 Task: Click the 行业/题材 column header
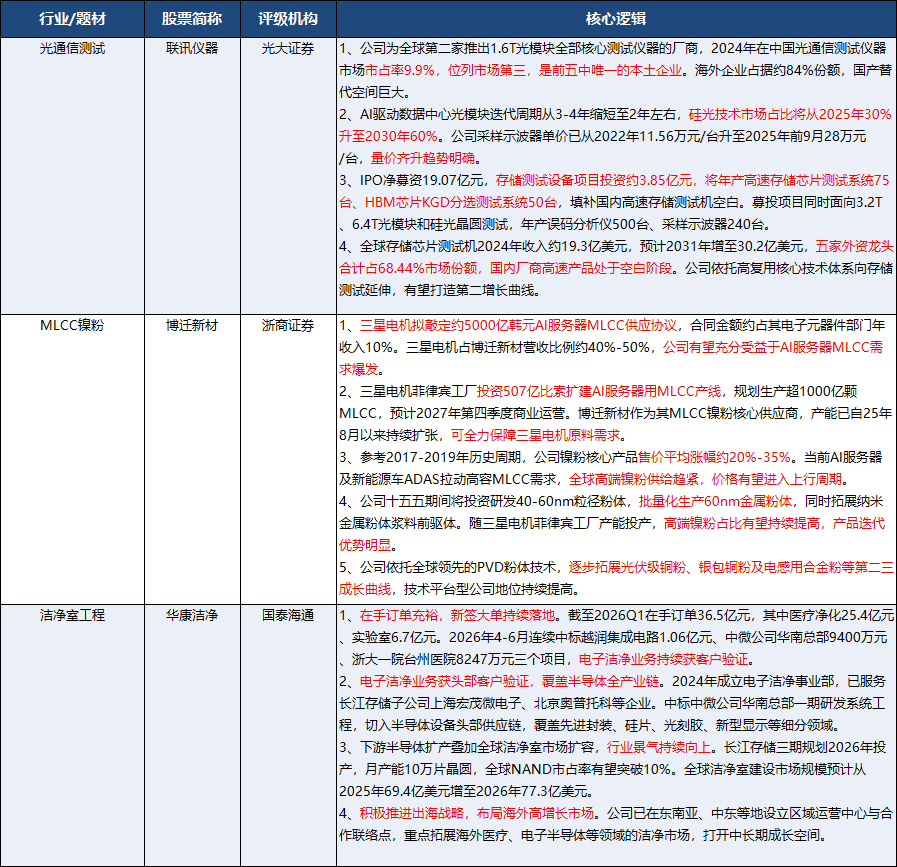point(72,19)
